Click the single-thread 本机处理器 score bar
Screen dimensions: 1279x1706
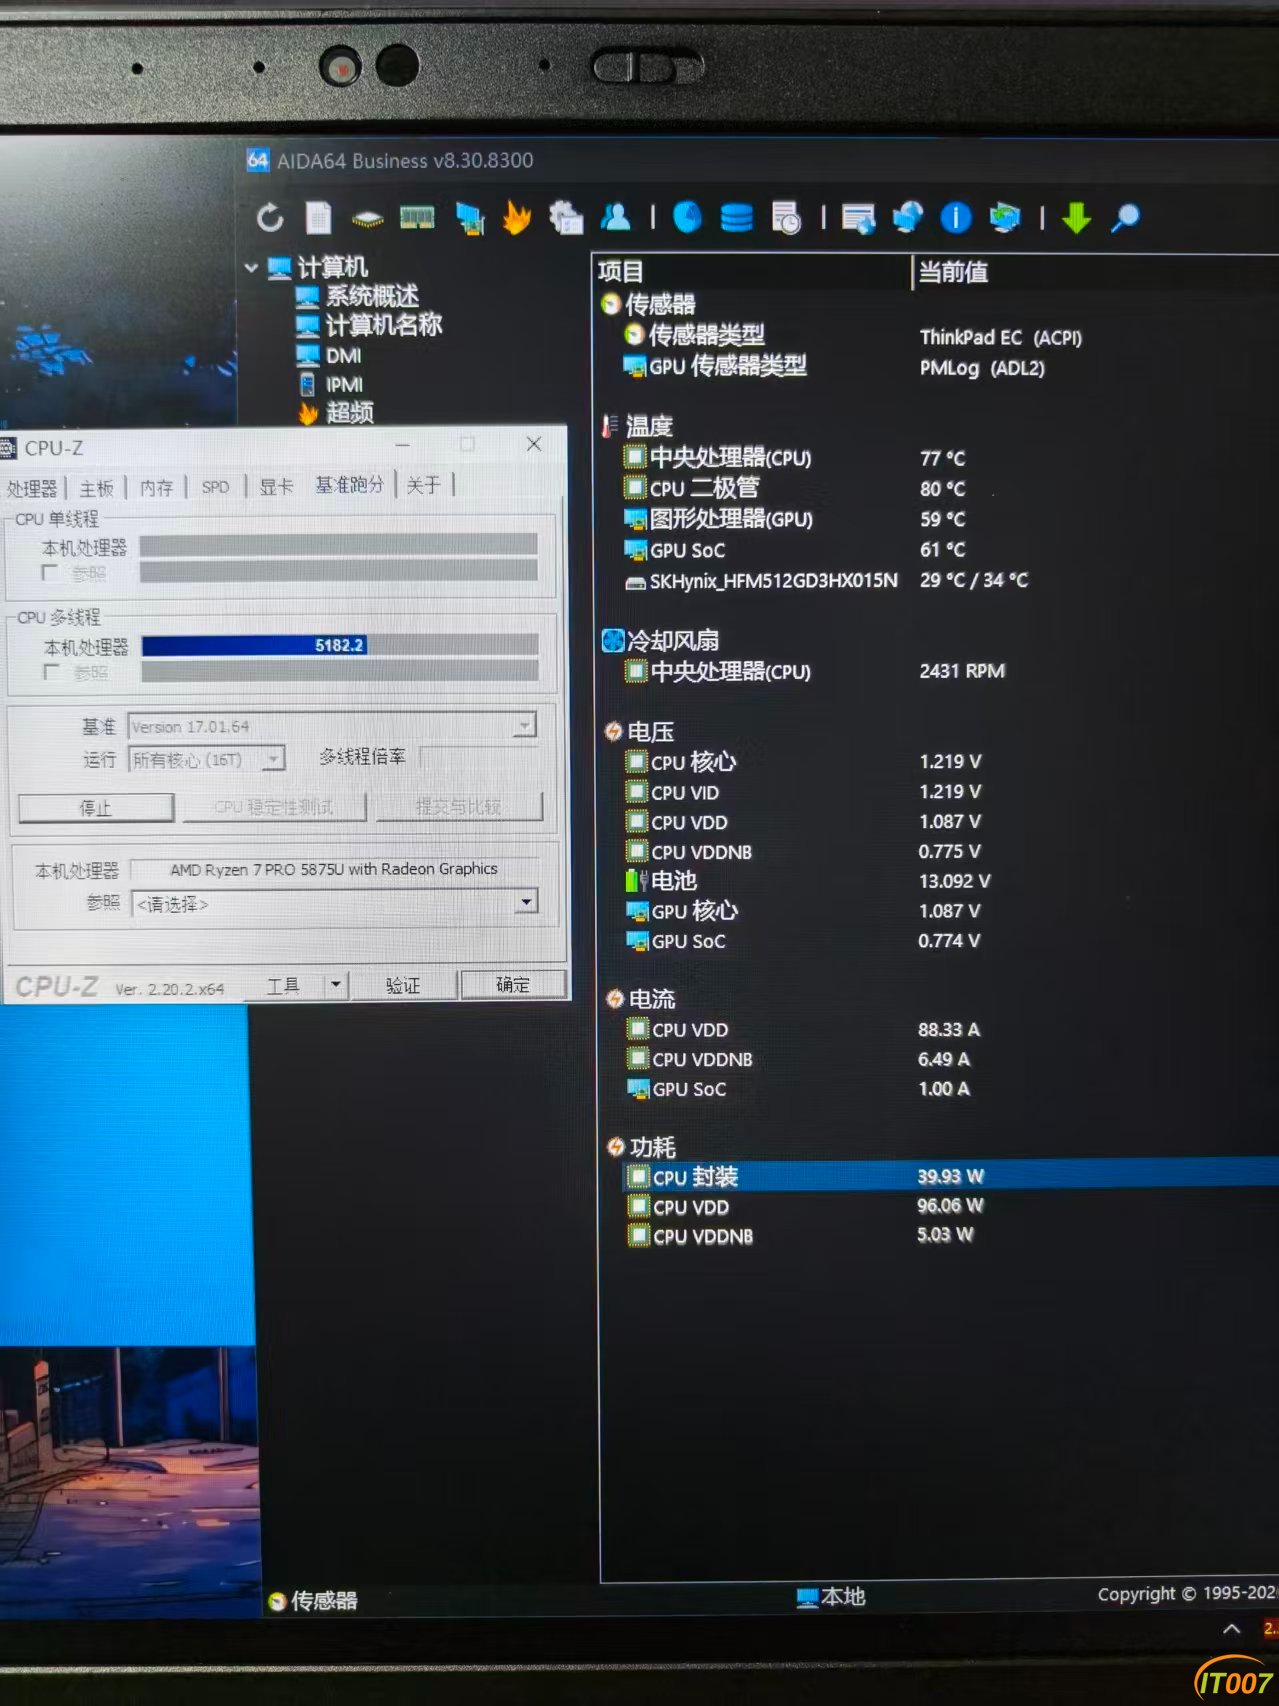pyautogui.click(x=338, y=546)
